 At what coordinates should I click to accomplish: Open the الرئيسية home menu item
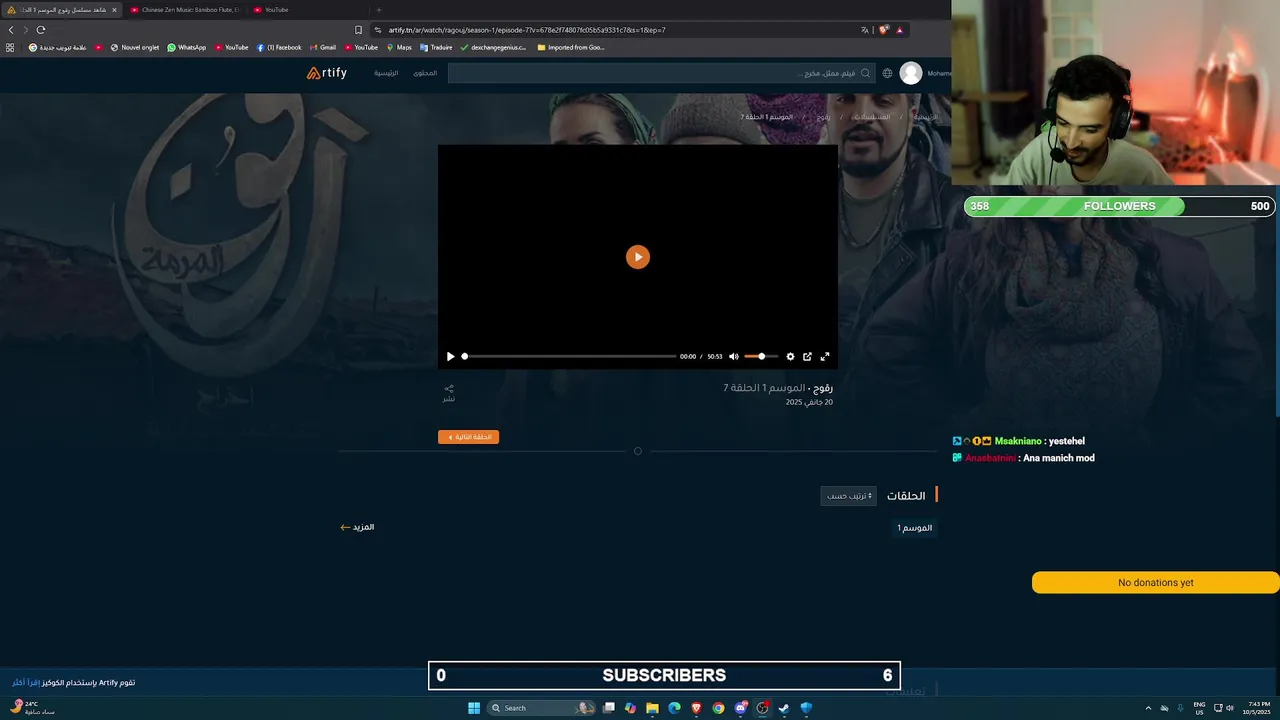pos(386,73)
